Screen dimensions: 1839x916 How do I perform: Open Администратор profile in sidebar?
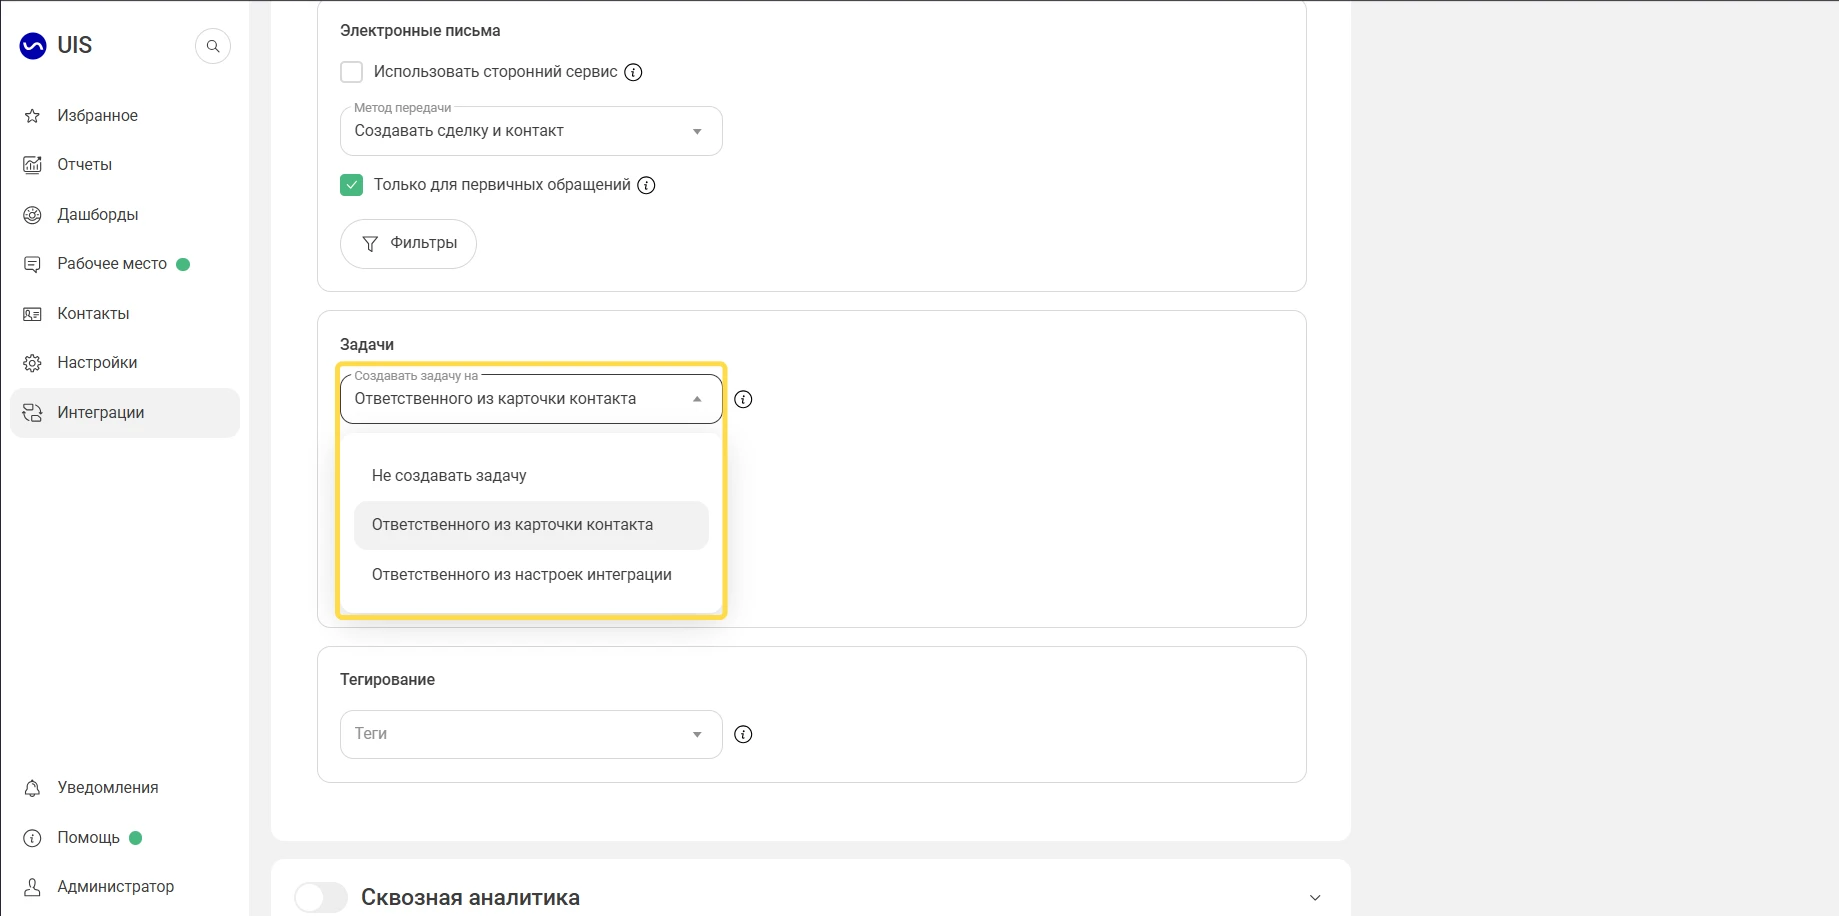click(115, 887)
